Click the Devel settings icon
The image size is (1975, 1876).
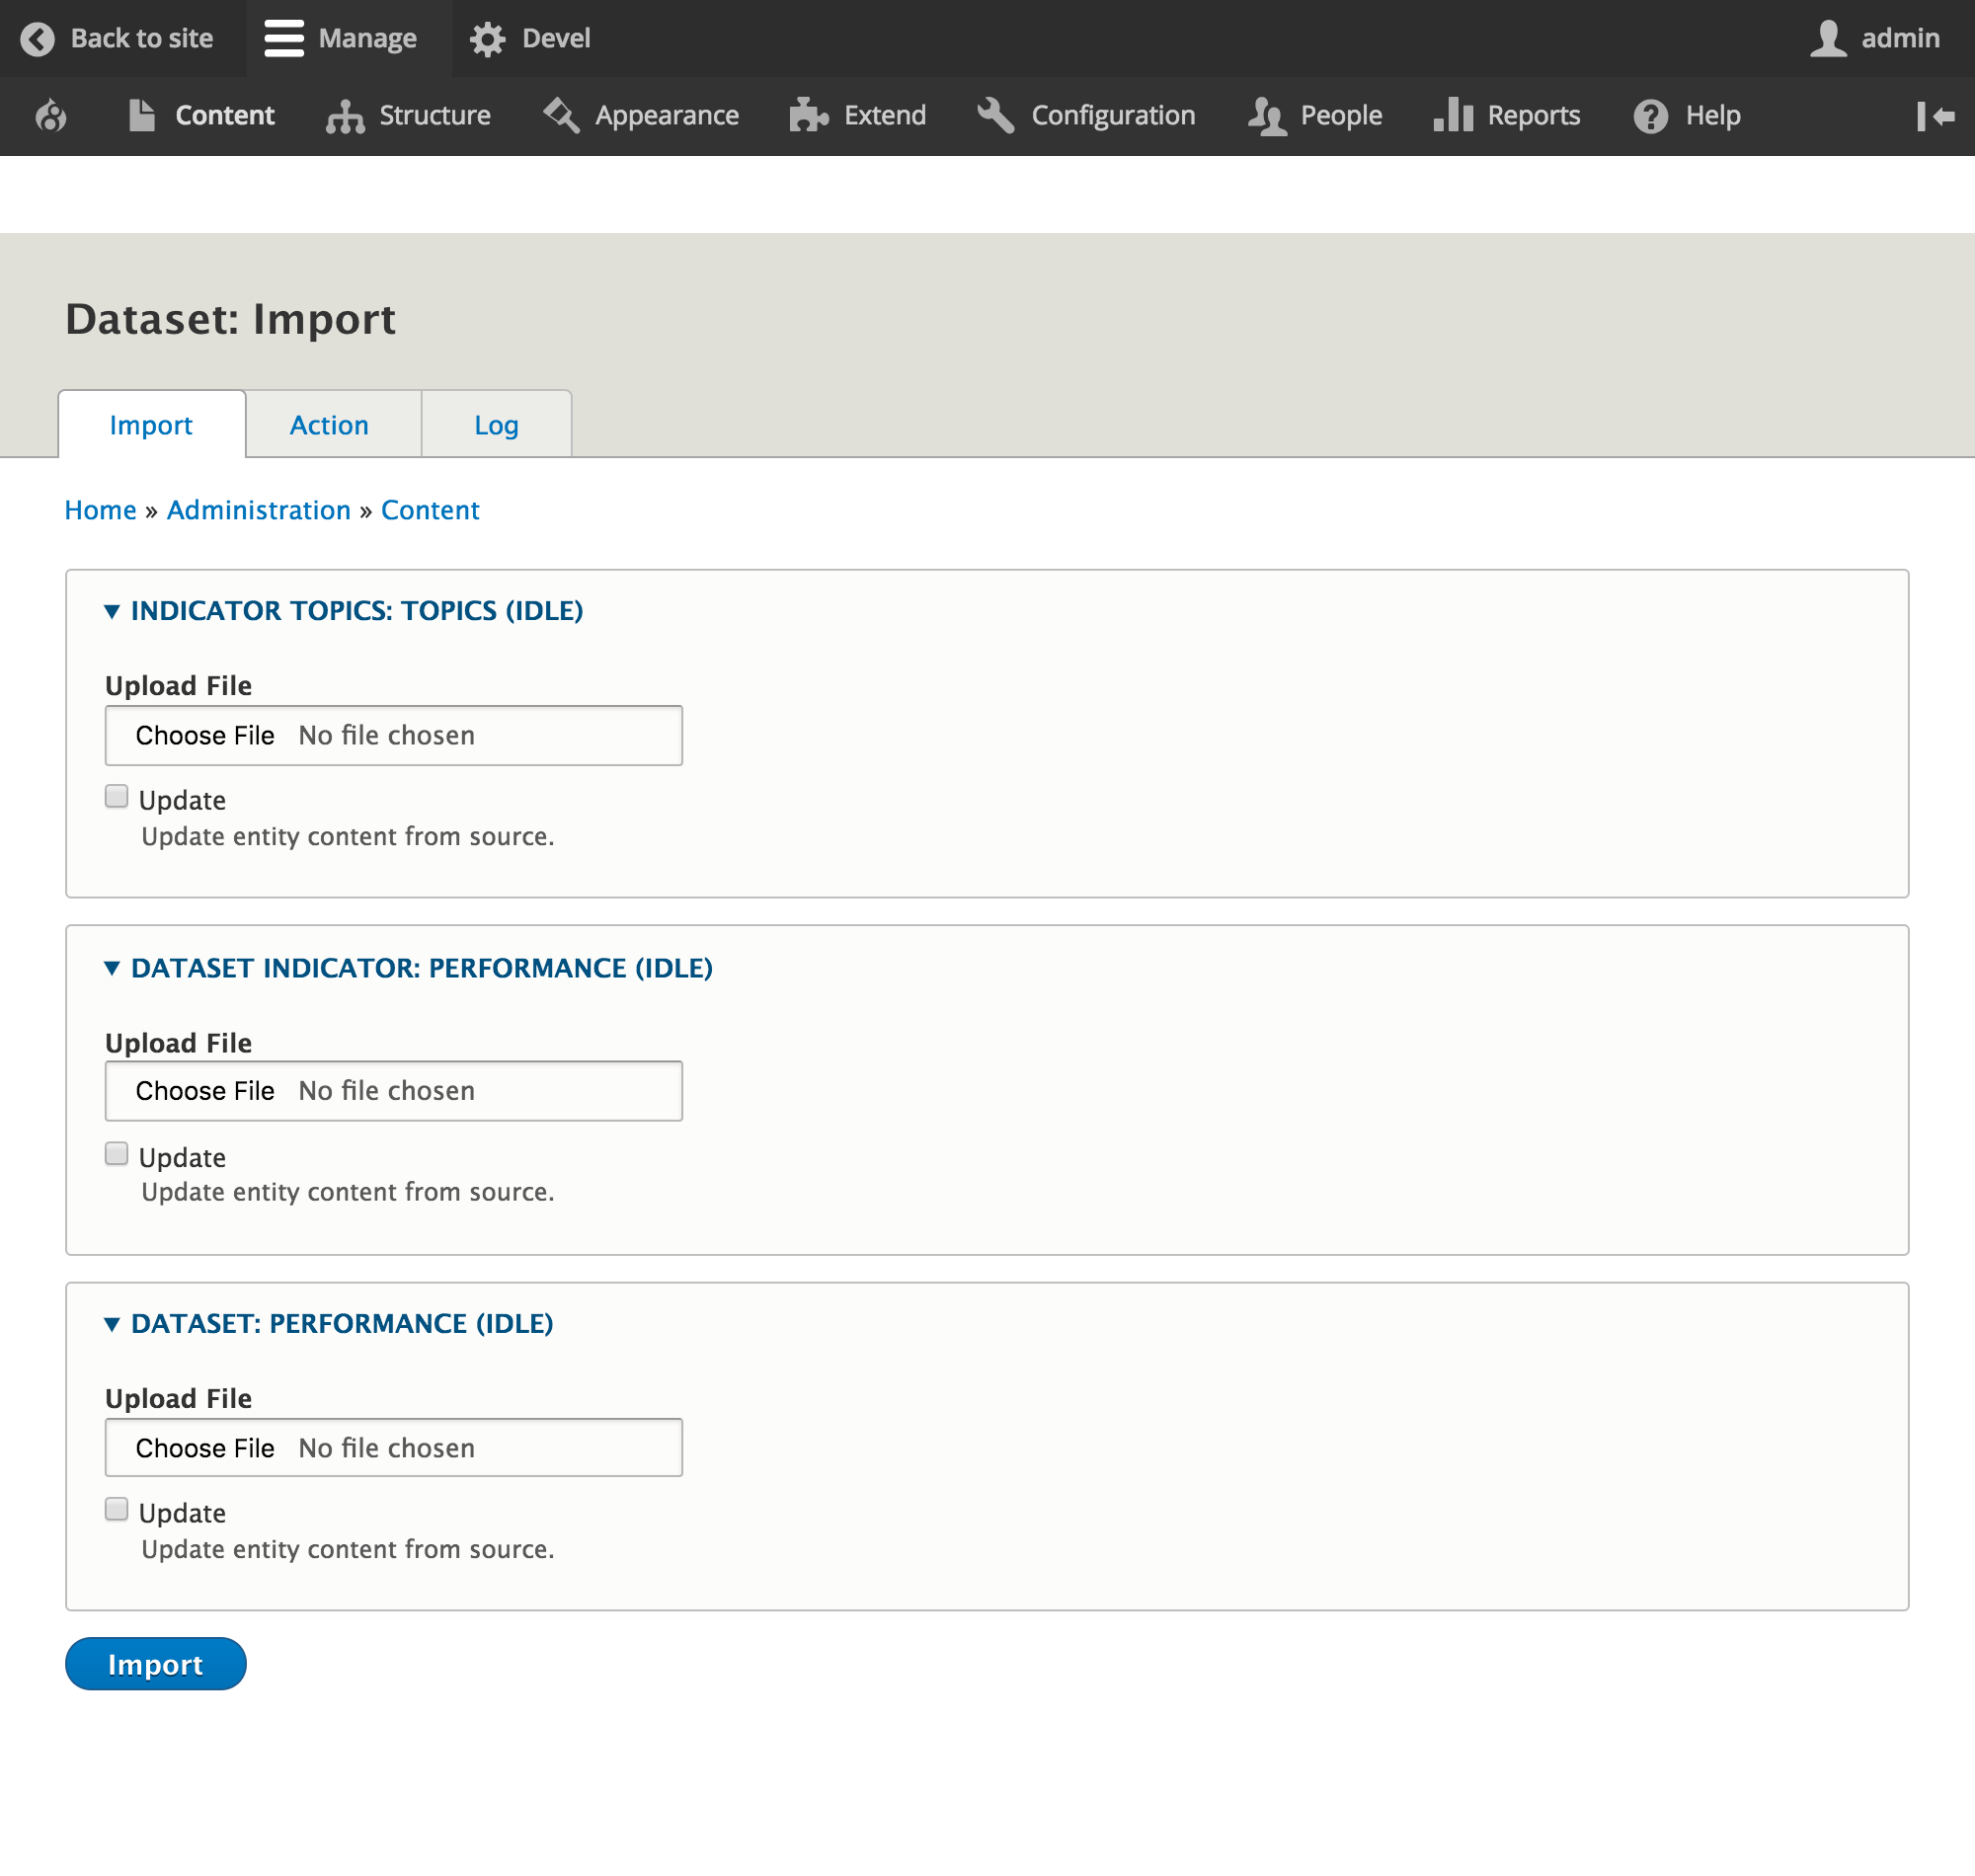coord(489,39)
